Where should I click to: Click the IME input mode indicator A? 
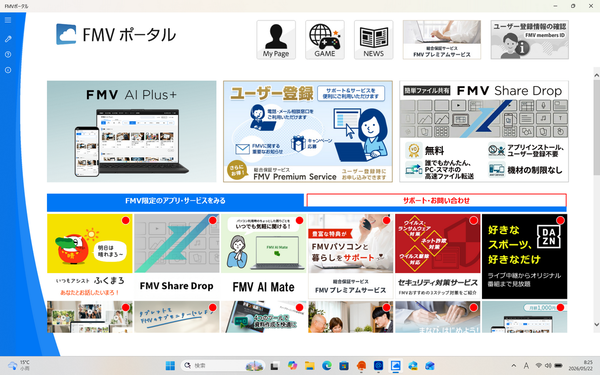coord(526,366)
